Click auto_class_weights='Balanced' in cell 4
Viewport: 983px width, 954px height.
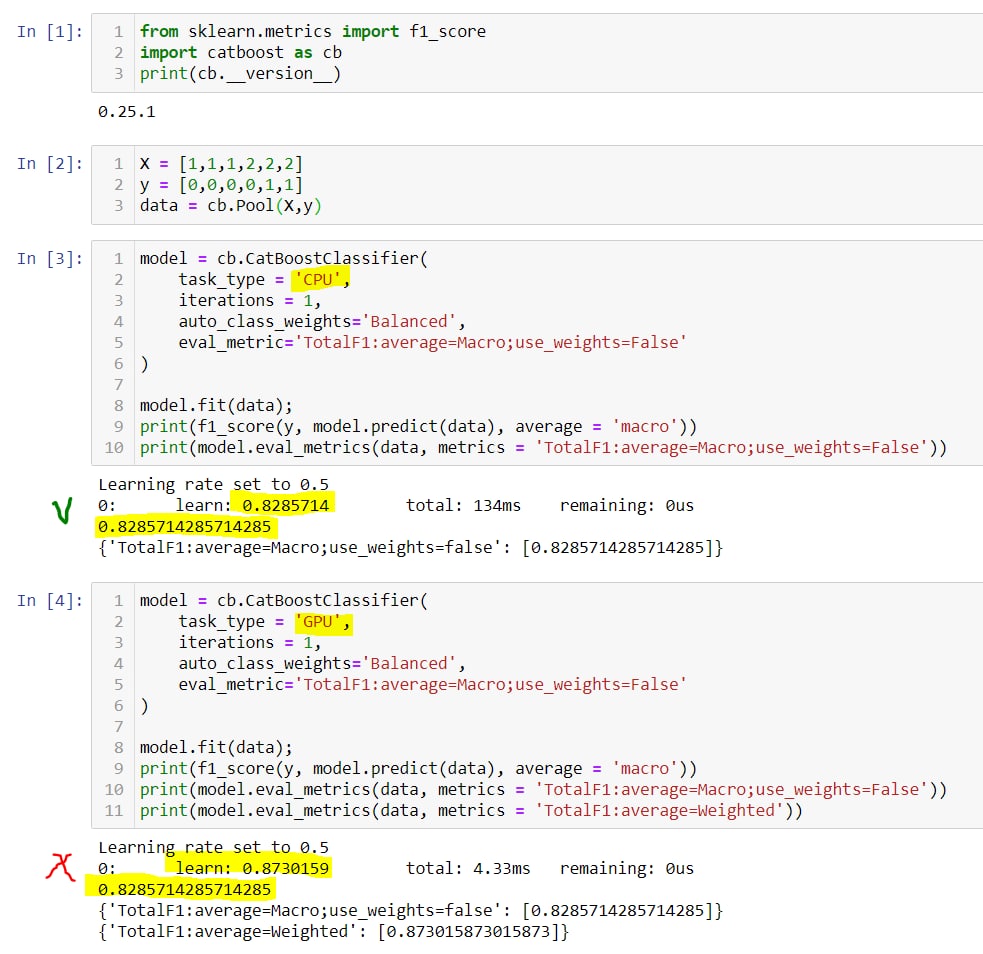[322, 664]
